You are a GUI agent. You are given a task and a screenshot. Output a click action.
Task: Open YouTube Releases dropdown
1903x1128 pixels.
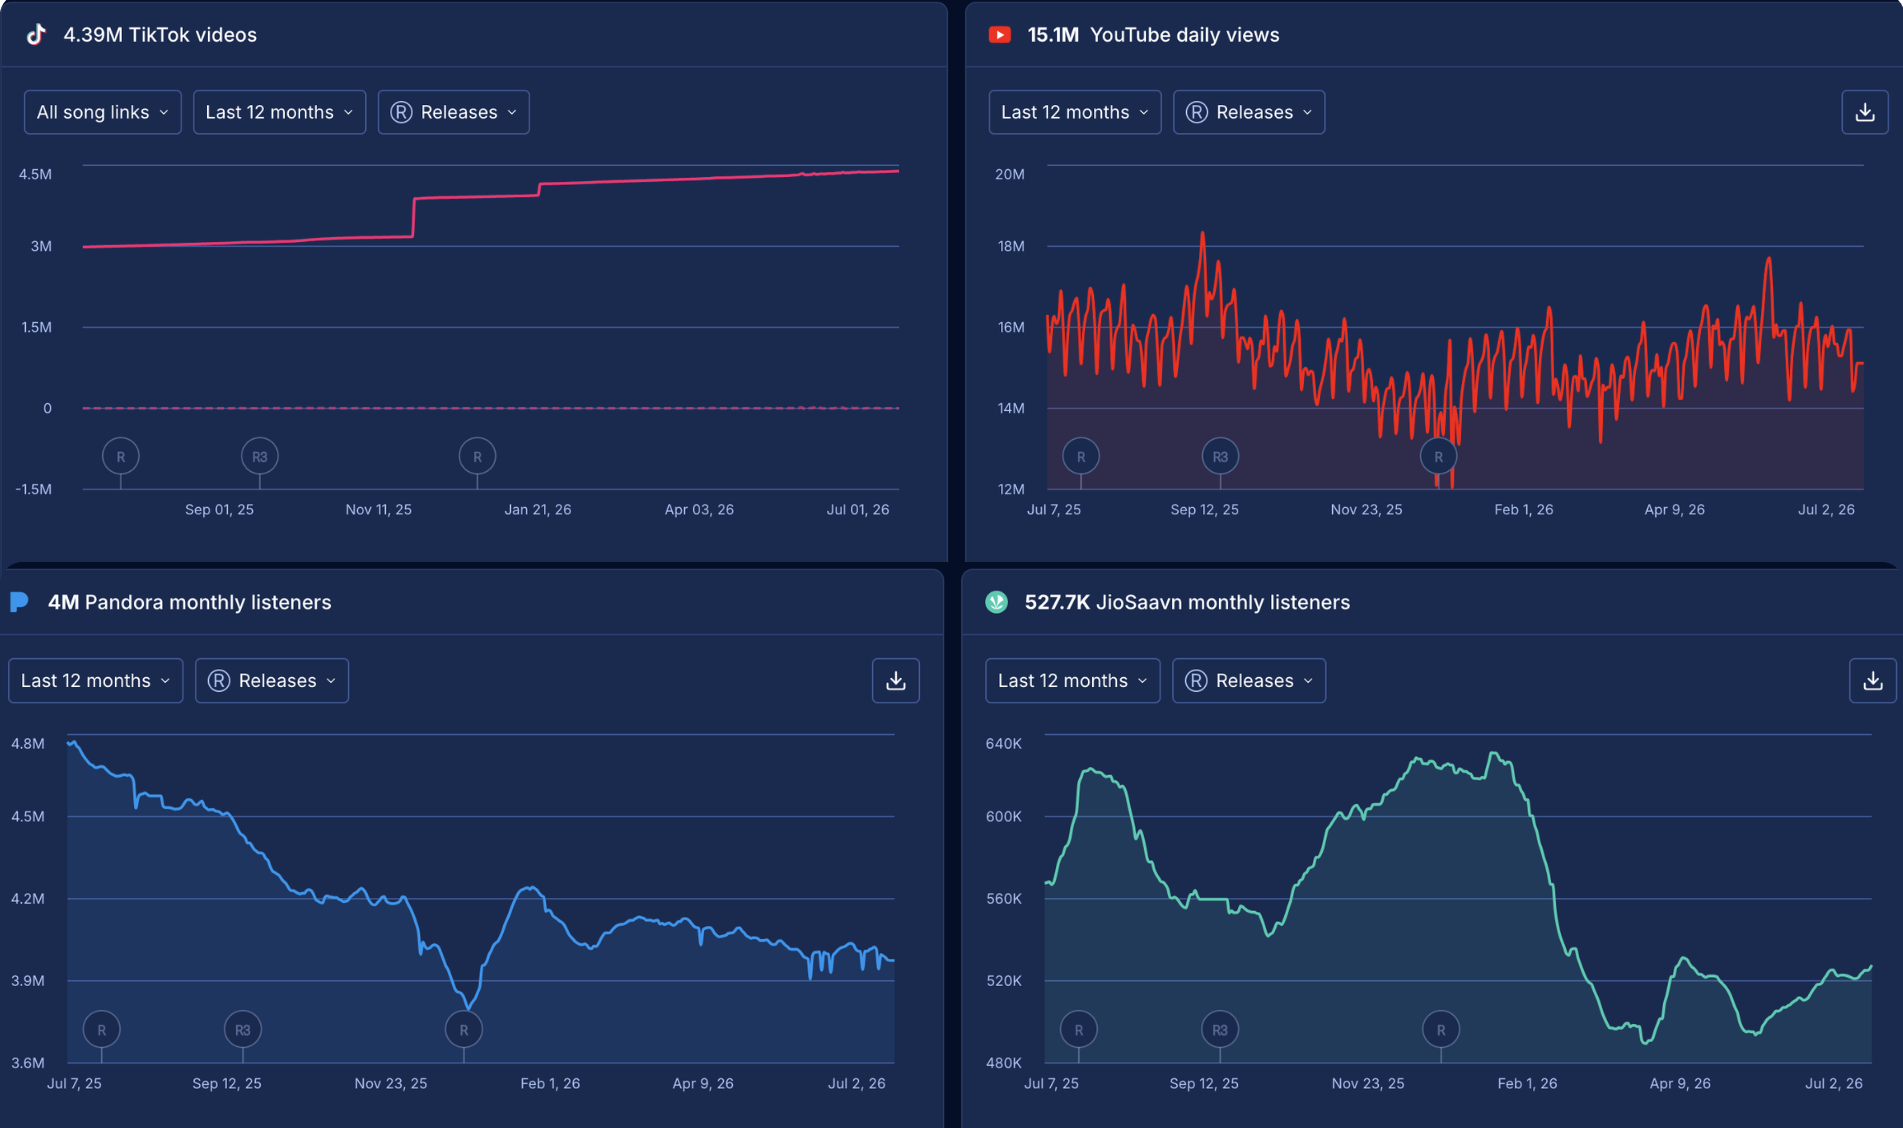tap(1248, 112)
